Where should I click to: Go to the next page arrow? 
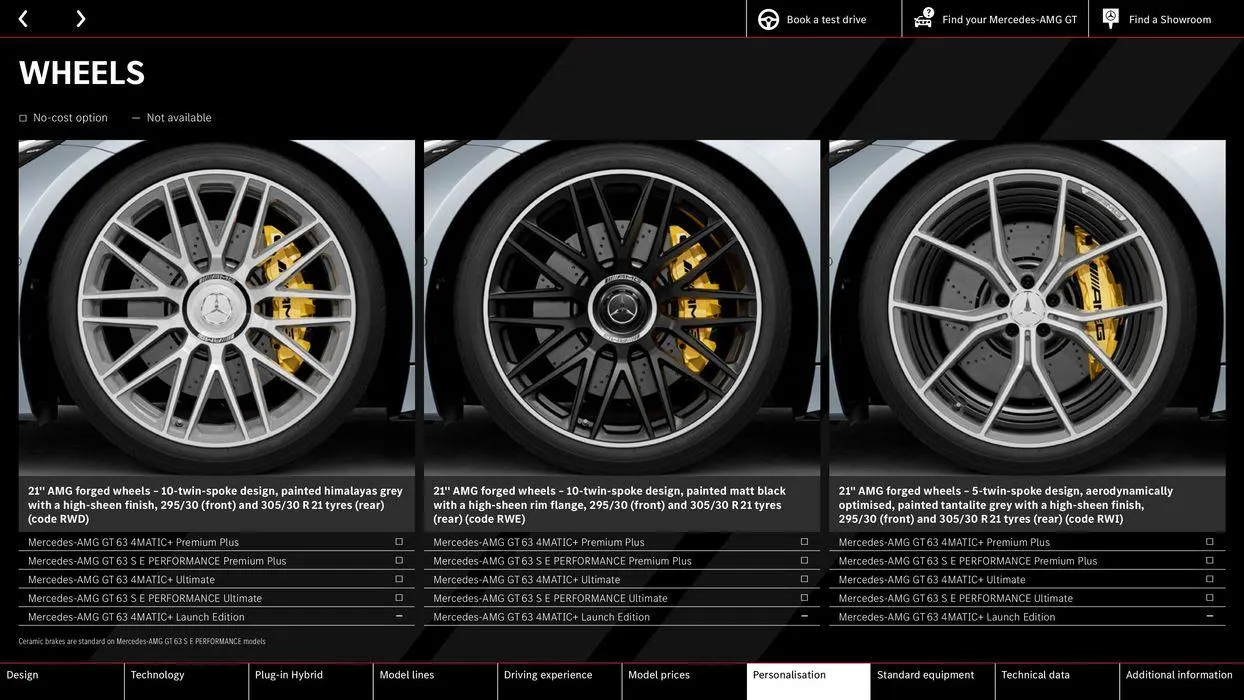pyautogui.click(x=80, y=18)
